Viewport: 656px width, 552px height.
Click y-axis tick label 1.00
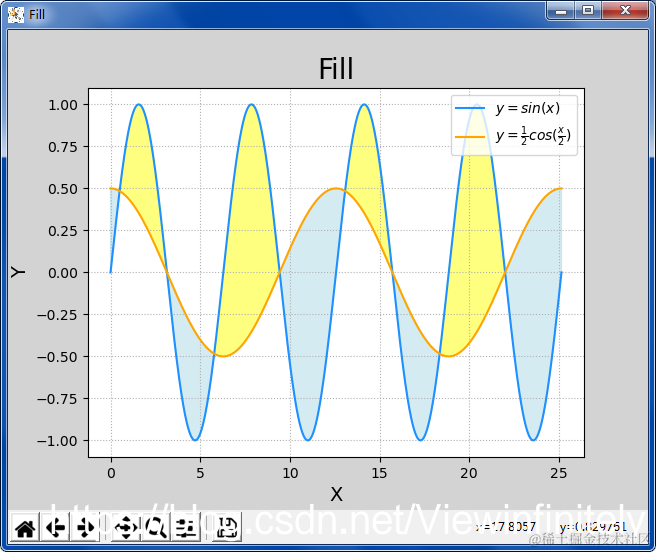pos(63,105)
